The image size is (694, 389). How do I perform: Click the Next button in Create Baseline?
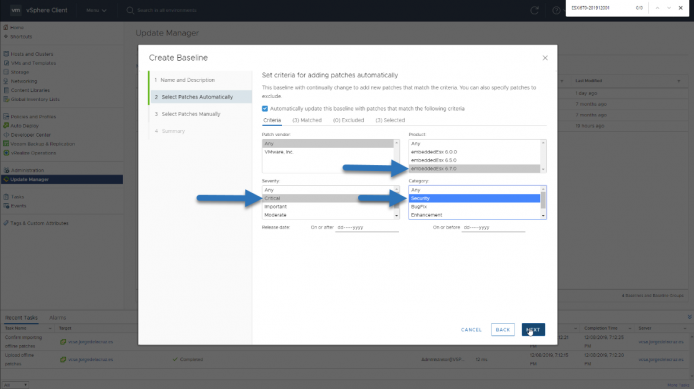point(533,330)
